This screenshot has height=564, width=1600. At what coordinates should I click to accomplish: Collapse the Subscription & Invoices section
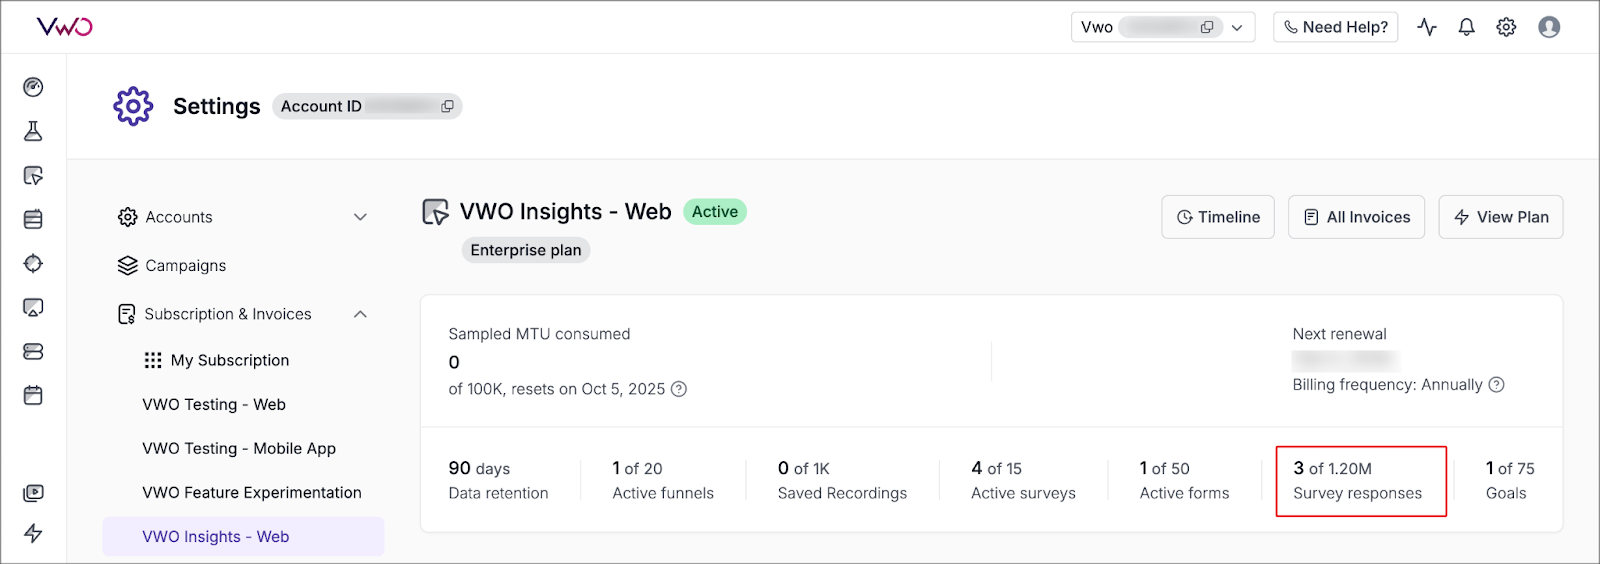360,314
